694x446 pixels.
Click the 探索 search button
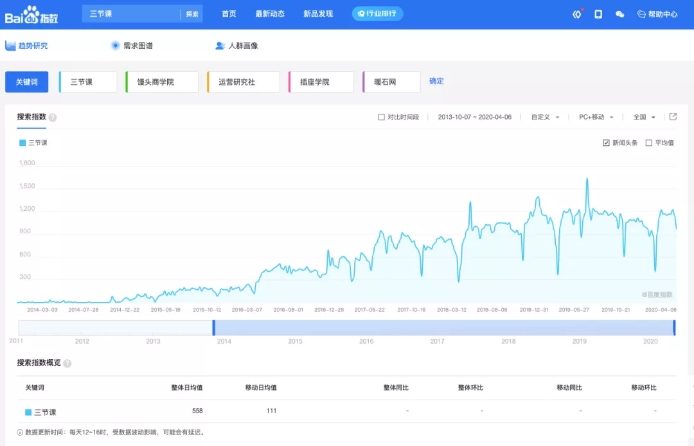point(192,14)
